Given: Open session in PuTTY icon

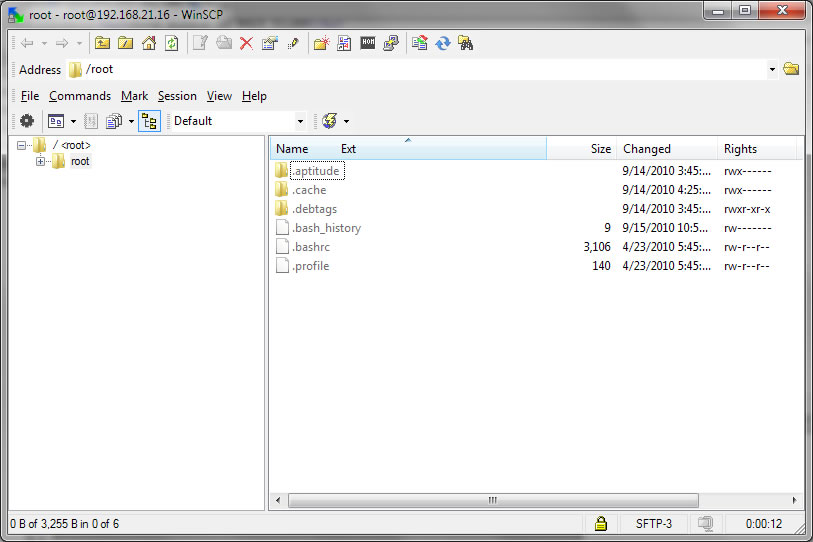Looking at the screenshot, I should pyautogui.click(x=391, y=43).
